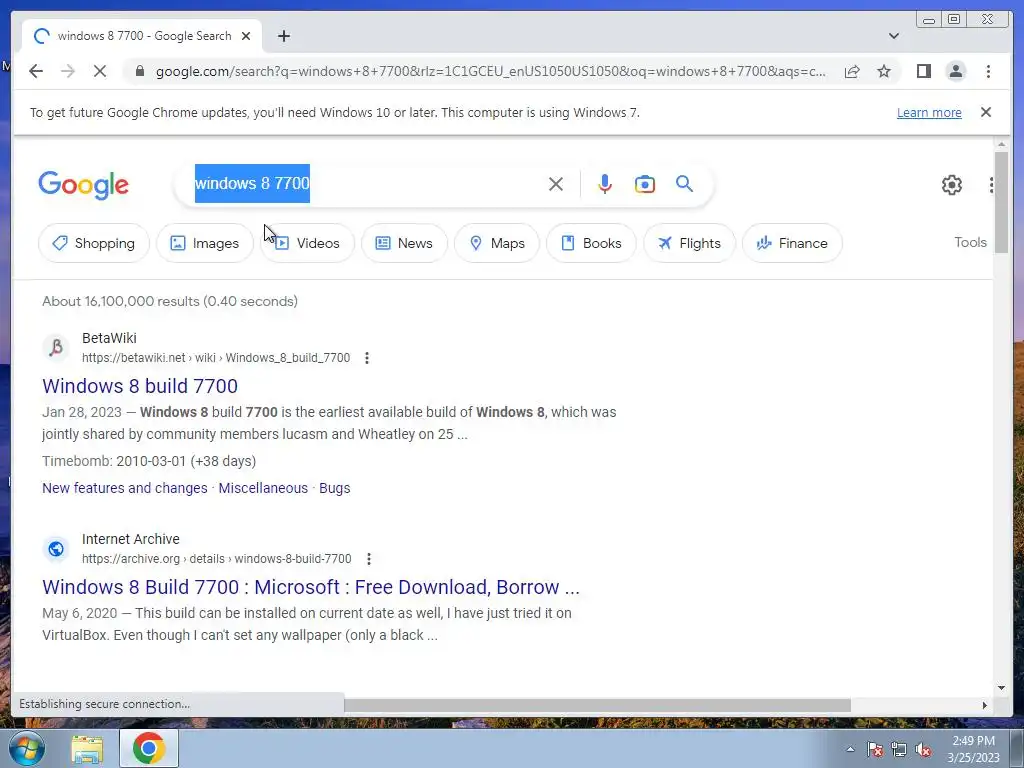Image resolution: width=1024 pixels, height=768 pixels.
Task: Click the BetaWiki site favicon
Action: pyautogui.click(x=56, y=347)
